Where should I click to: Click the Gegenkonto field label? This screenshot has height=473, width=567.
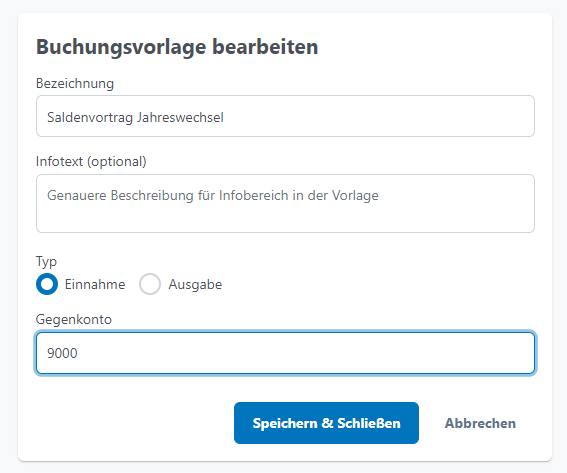coord(74,320)
